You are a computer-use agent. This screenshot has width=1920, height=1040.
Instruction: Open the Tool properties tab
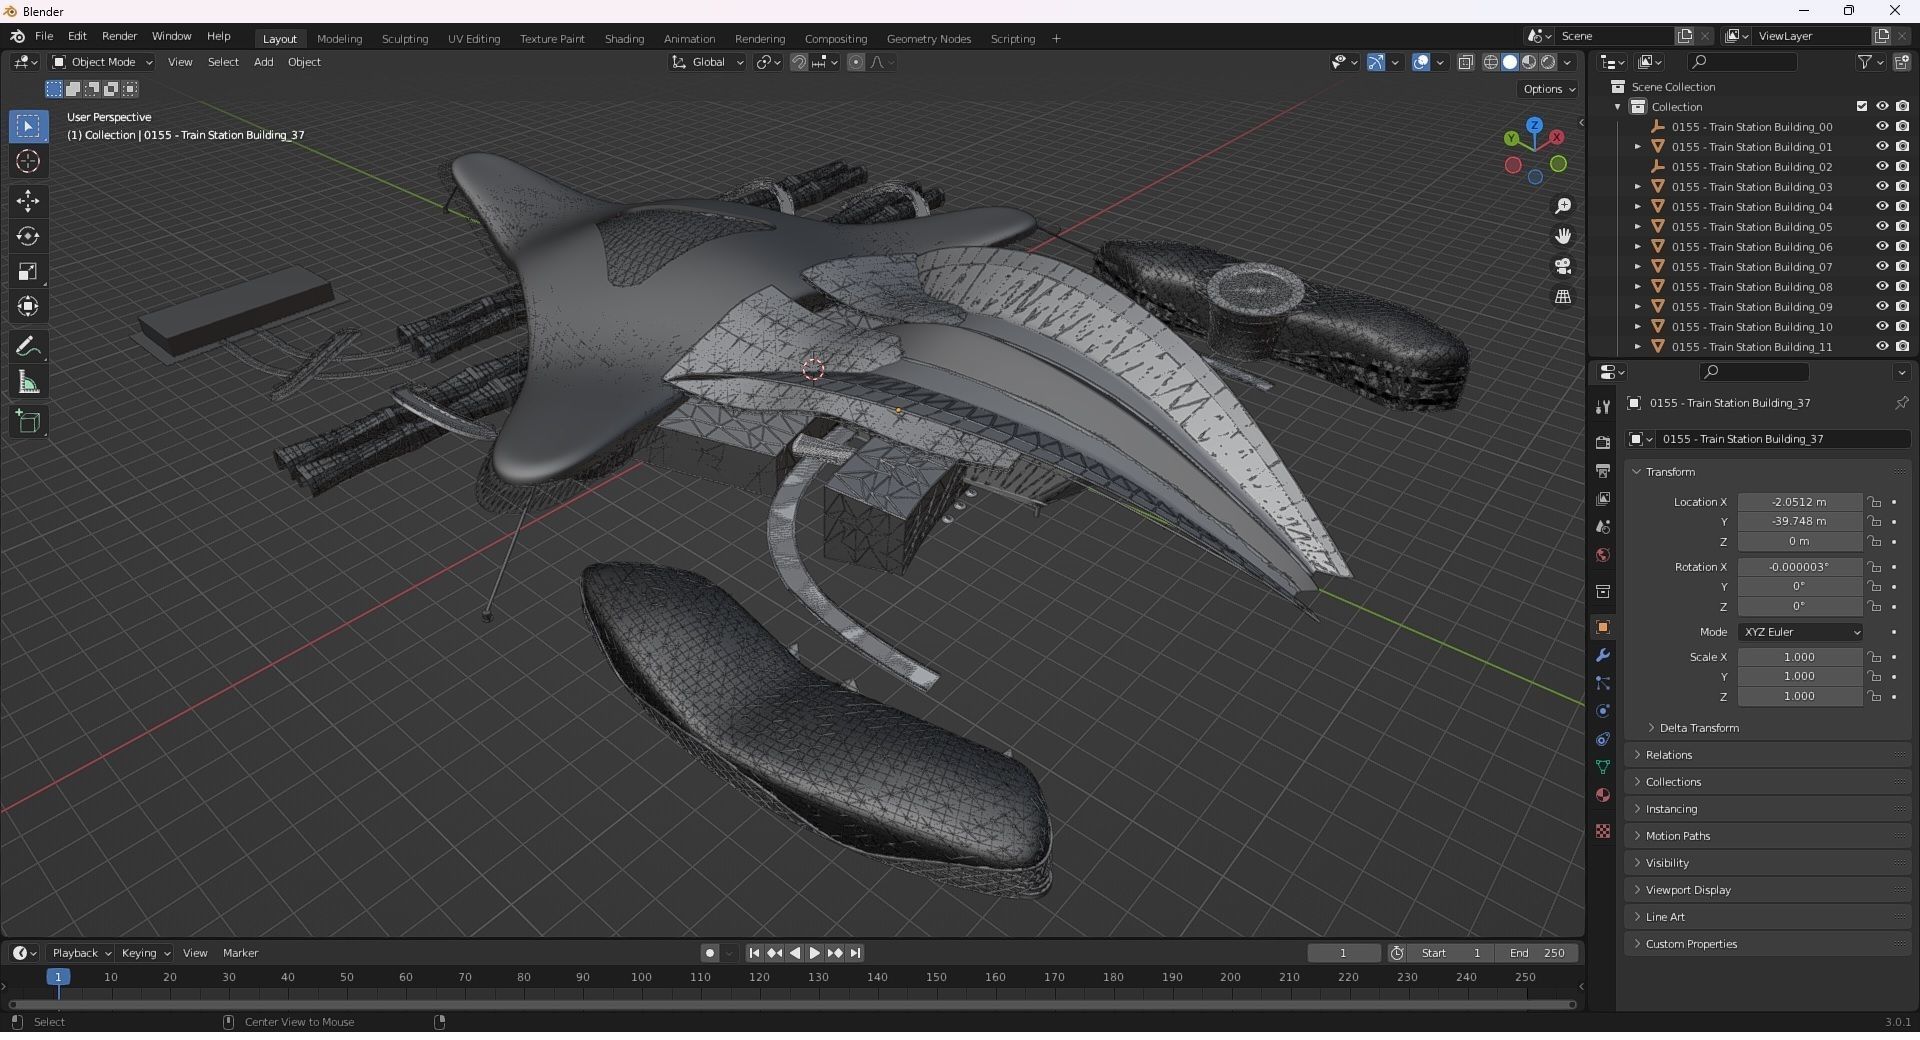[1603, 406]
